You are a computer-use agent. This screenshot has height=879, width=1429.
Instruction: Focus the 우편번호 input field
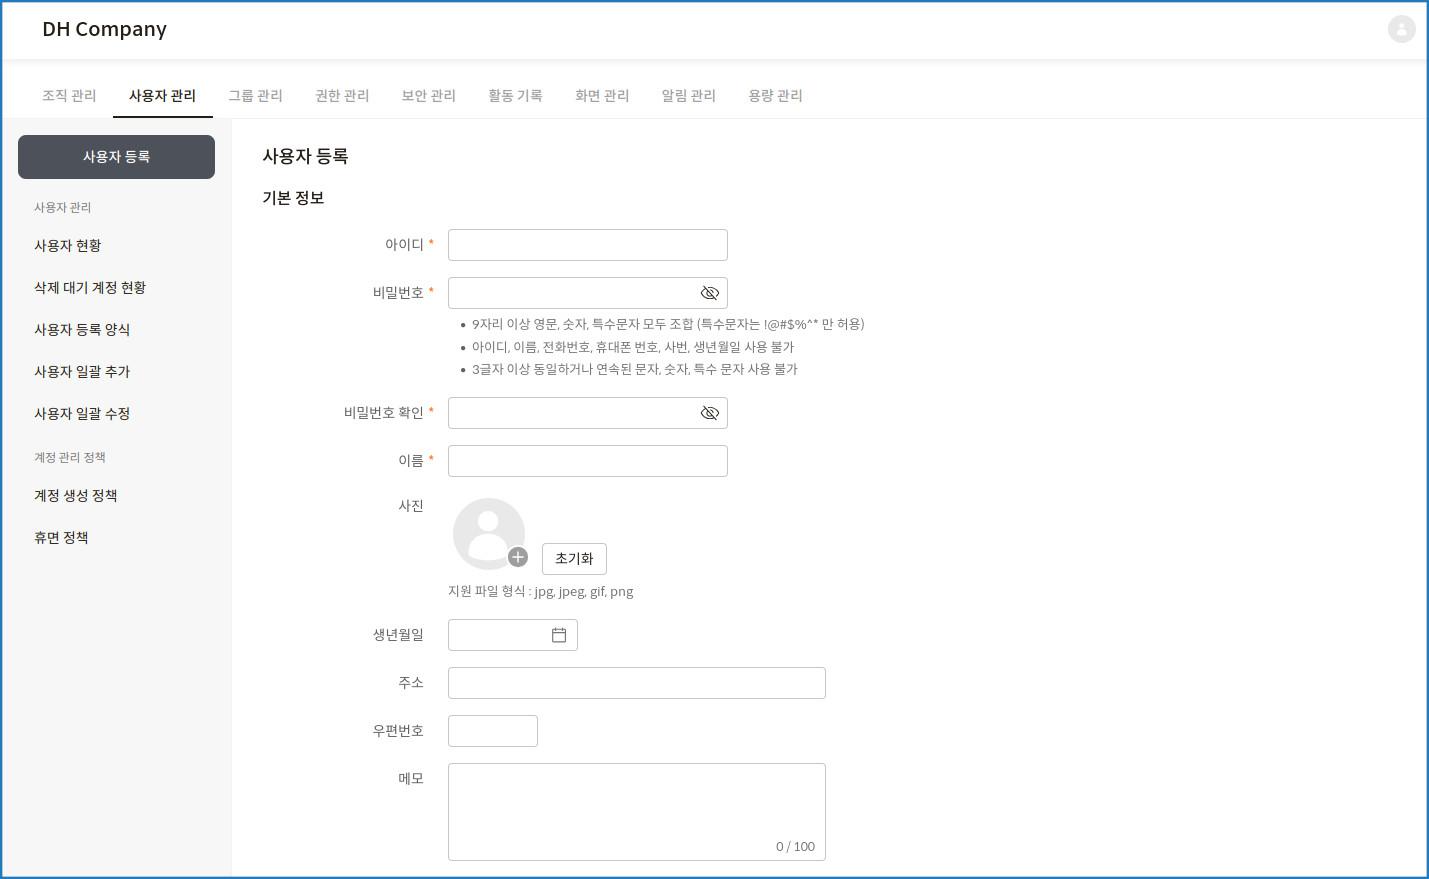493,731
